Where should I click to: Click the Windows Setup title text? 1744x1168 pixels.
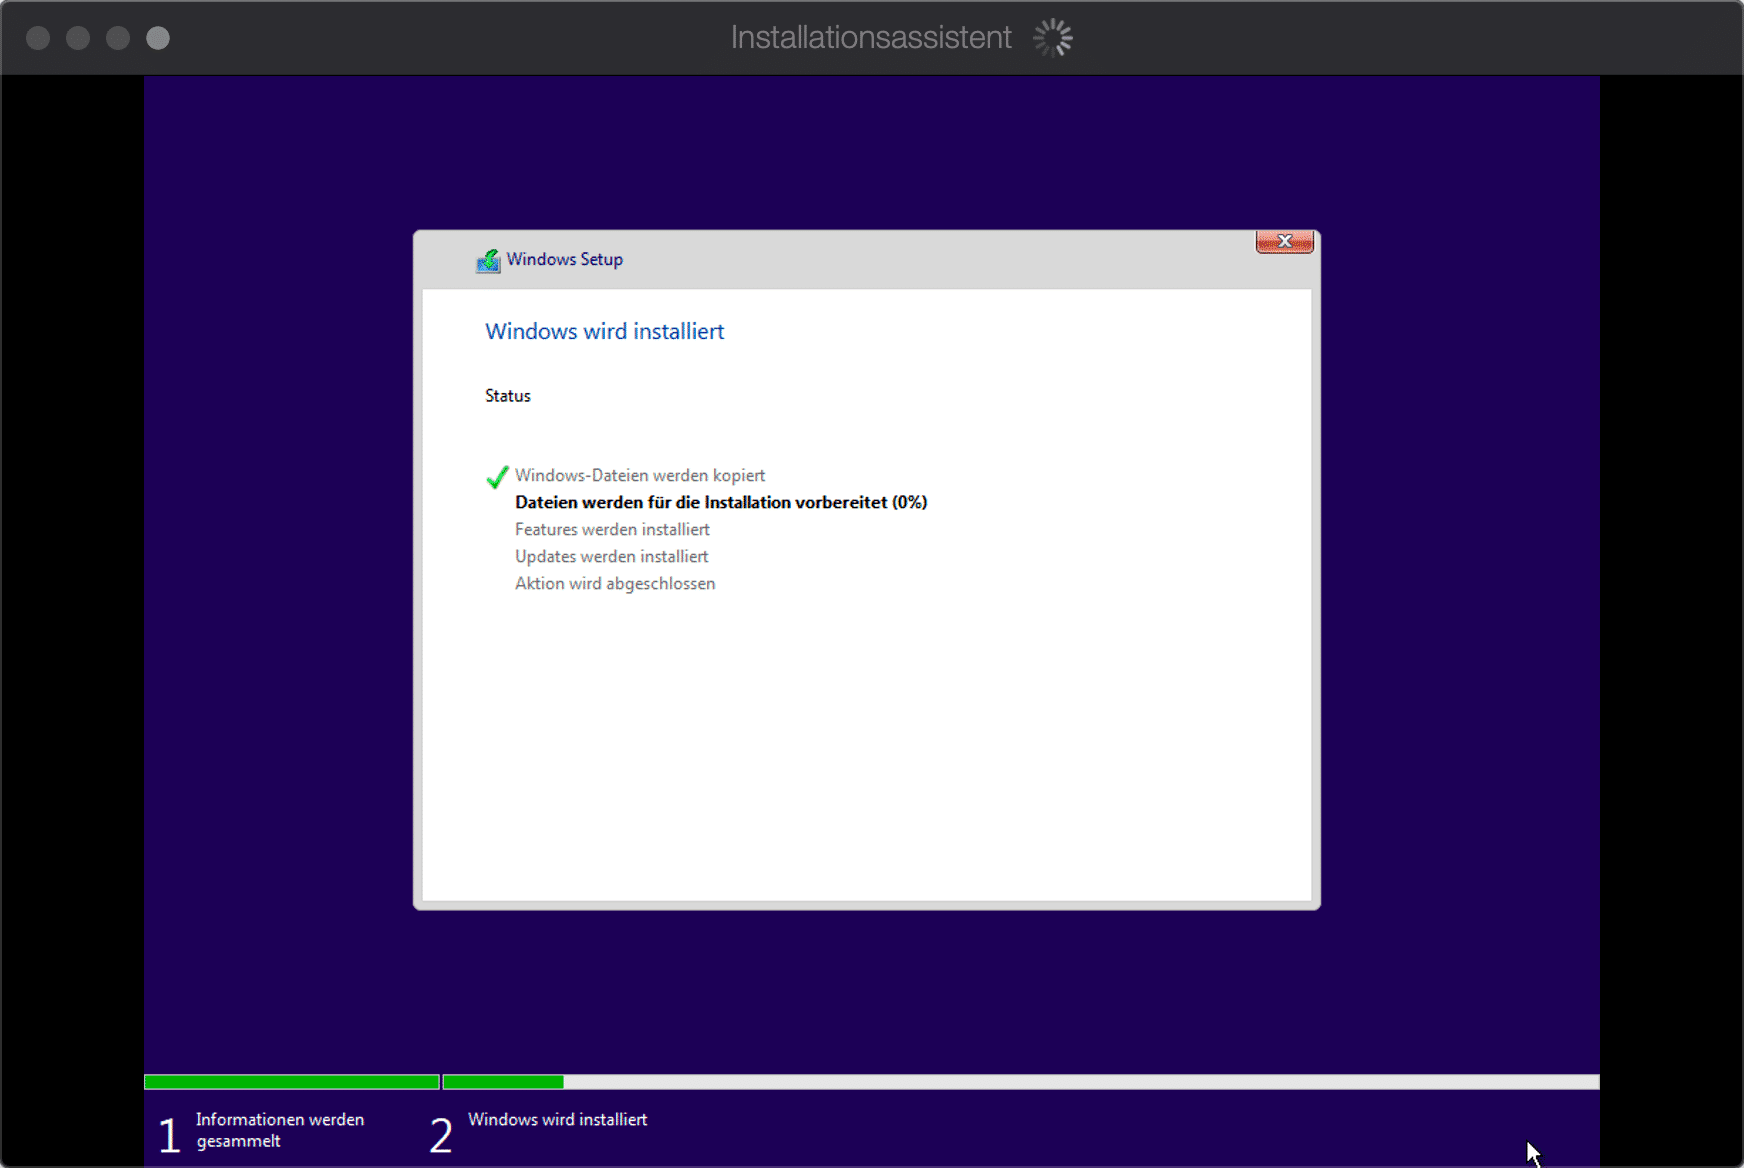click(x=564, y=260)
